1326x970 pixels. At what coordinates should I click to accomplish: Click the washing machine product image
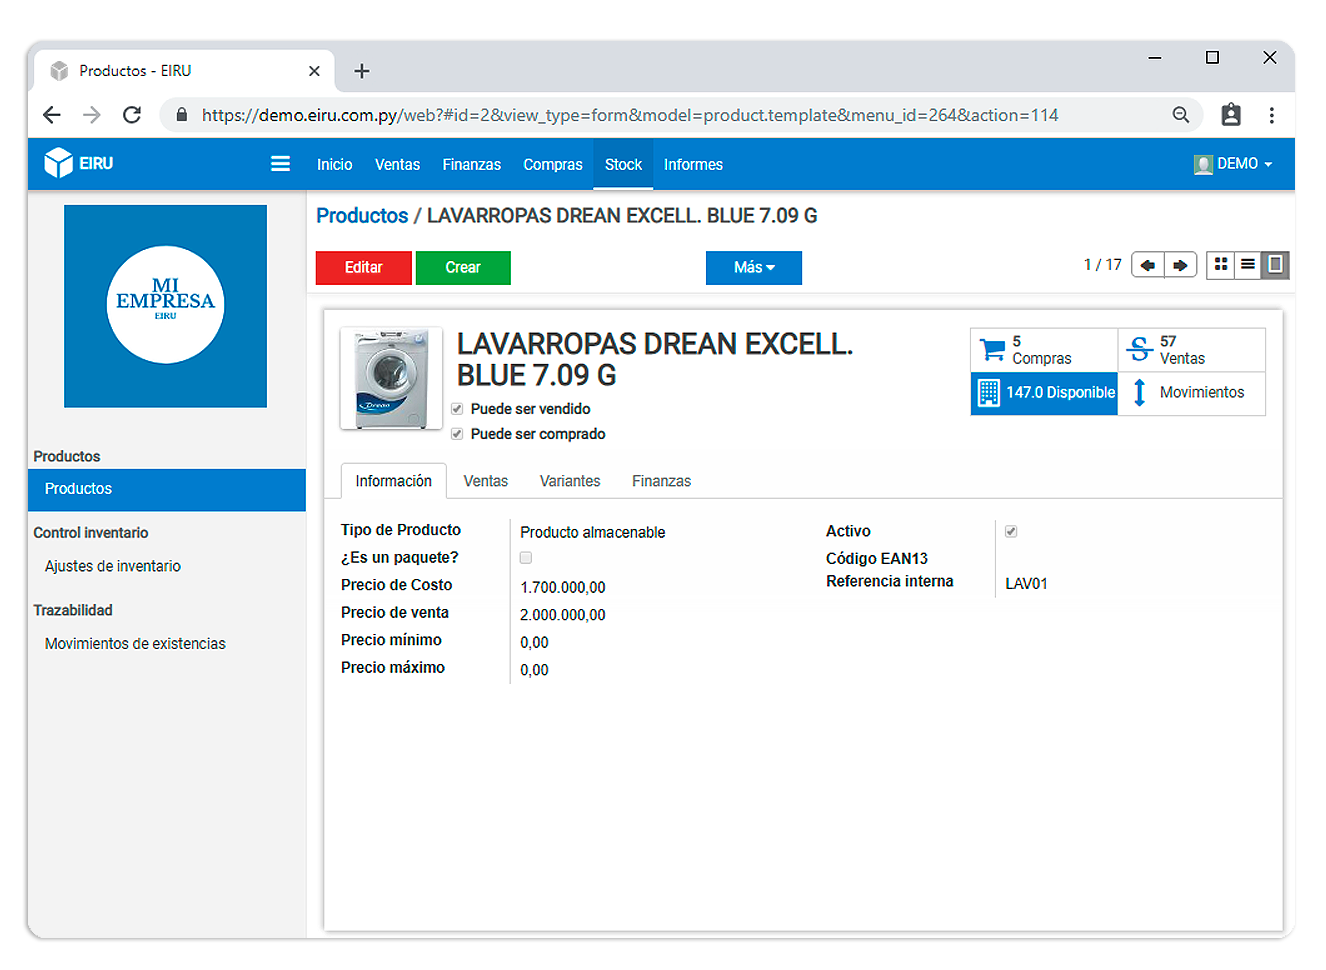pyautogui.click(x=391, y=378)
